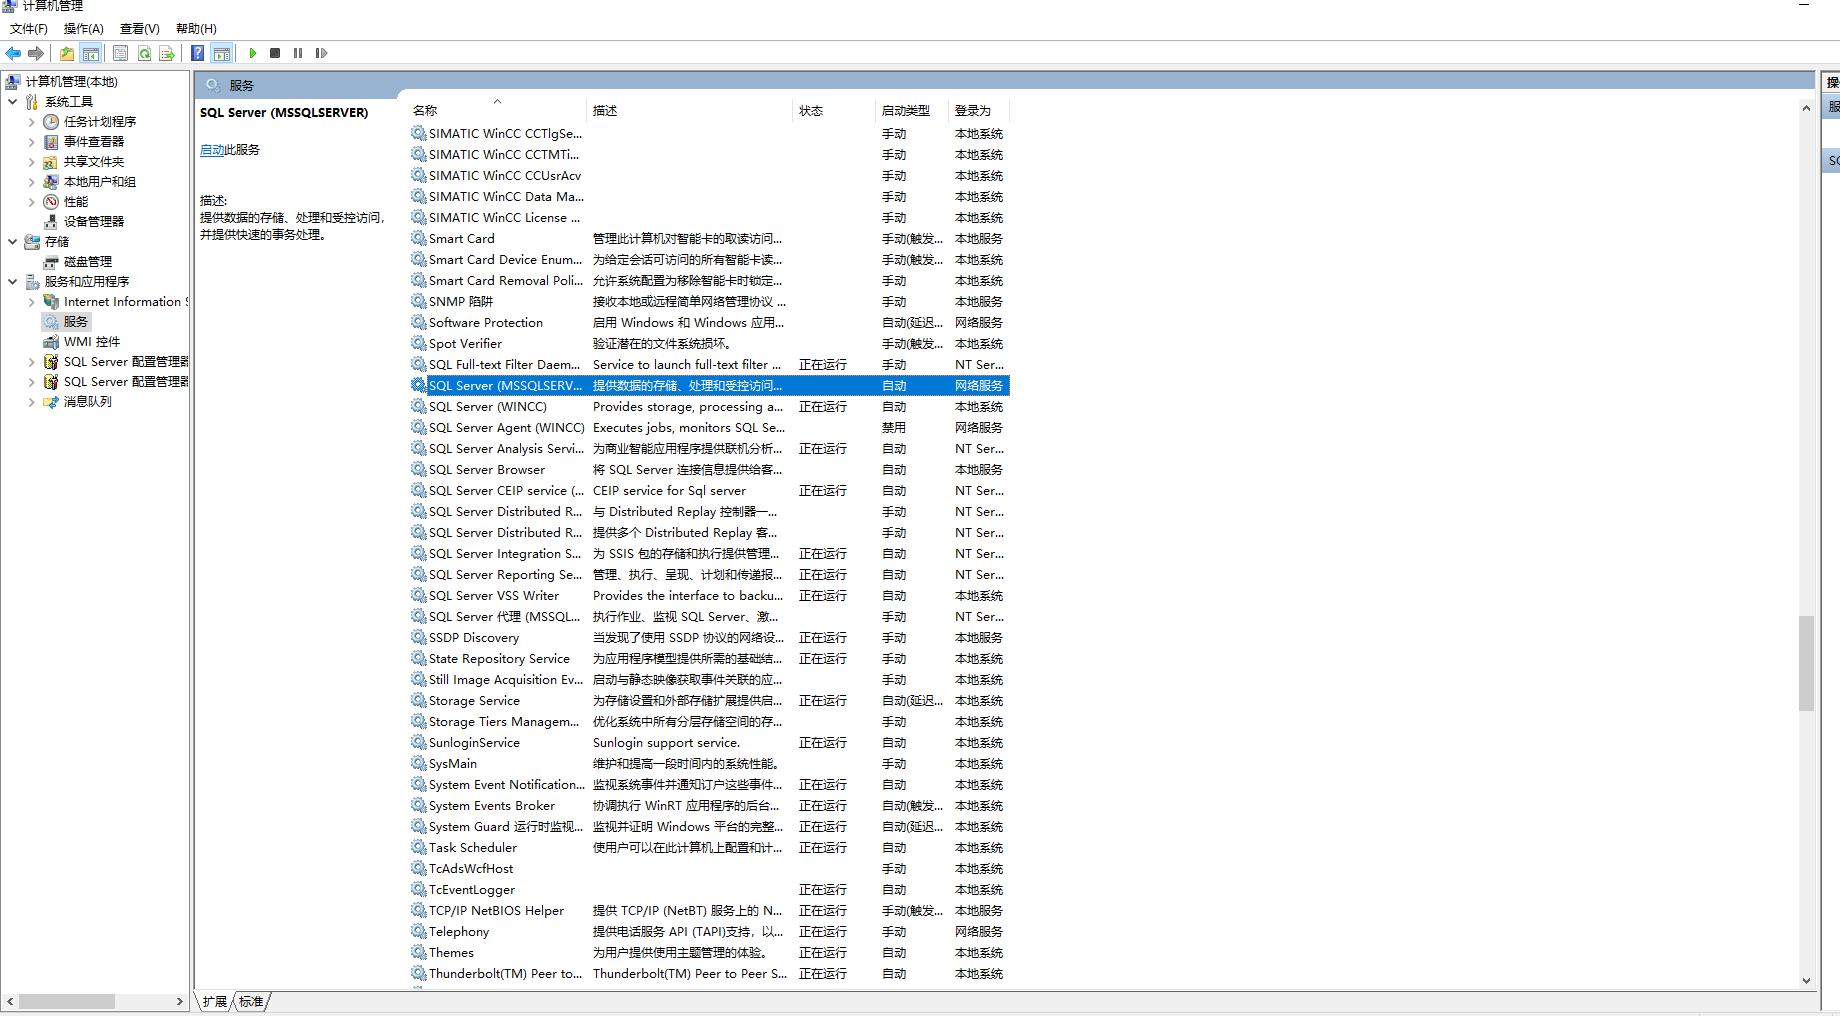The image size is (1840, 1016).
Task: Switch to the 标准 tab at bottom
Action: pyautogui.click(x=250, y=1001)
